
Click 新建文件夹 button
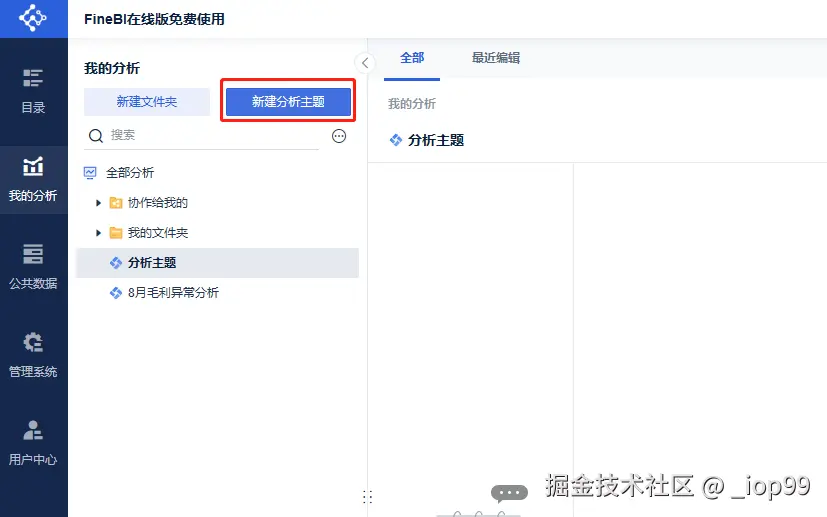coord(147,101)
